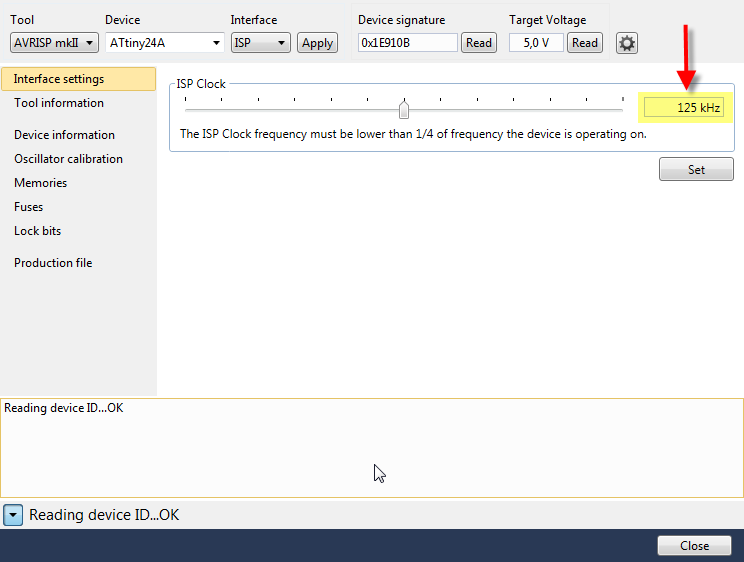Image resolution: width=744 pixels, height=562 pixels.
Task: Show the Fuses page
Action: pos(29,207)
